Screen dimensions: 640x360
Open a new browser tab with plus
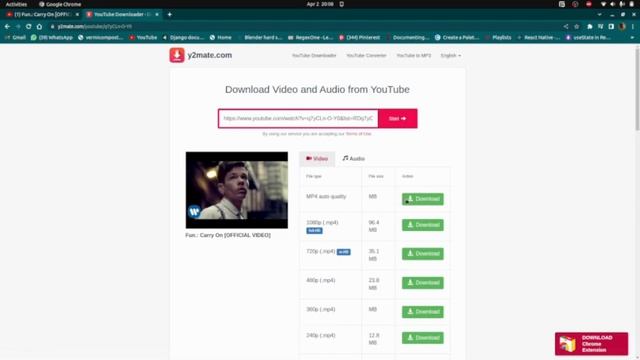(x=169, y=15)
